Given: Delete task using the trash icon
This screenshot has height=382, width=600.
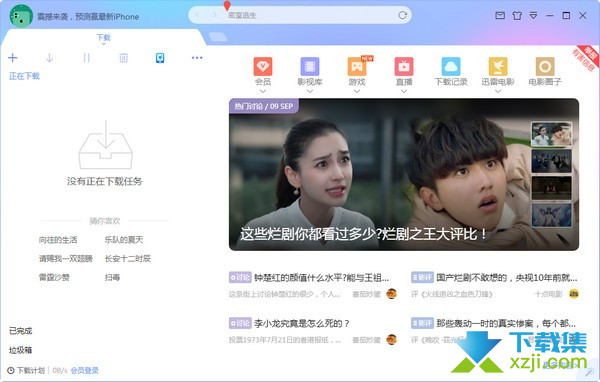Looking at the screenshot, I should [123, 58].
